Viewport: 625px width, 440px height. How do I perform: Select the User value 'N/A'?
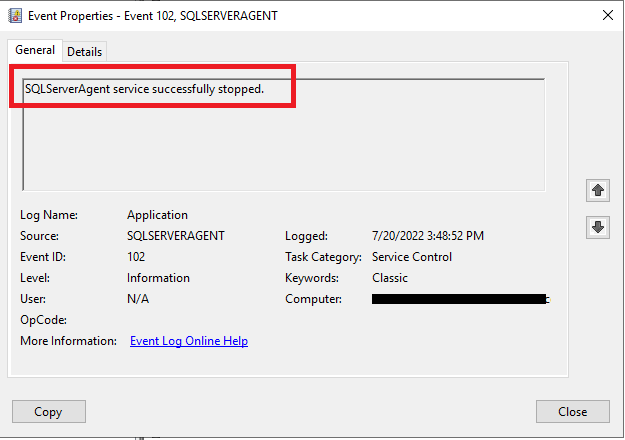click(138, 299)
